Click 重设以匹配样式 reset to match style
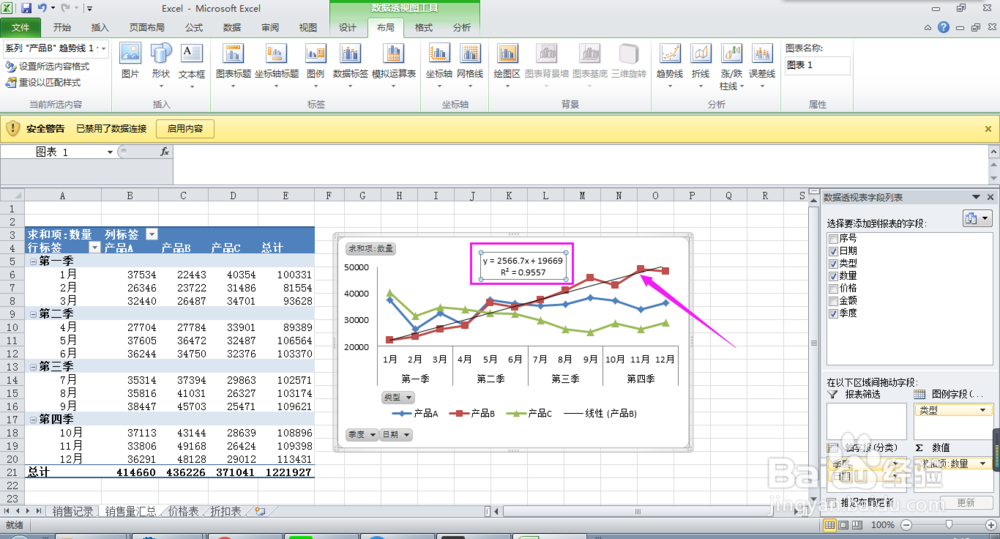The height and width of the screenshot is (539, 1000). point(43,82)
